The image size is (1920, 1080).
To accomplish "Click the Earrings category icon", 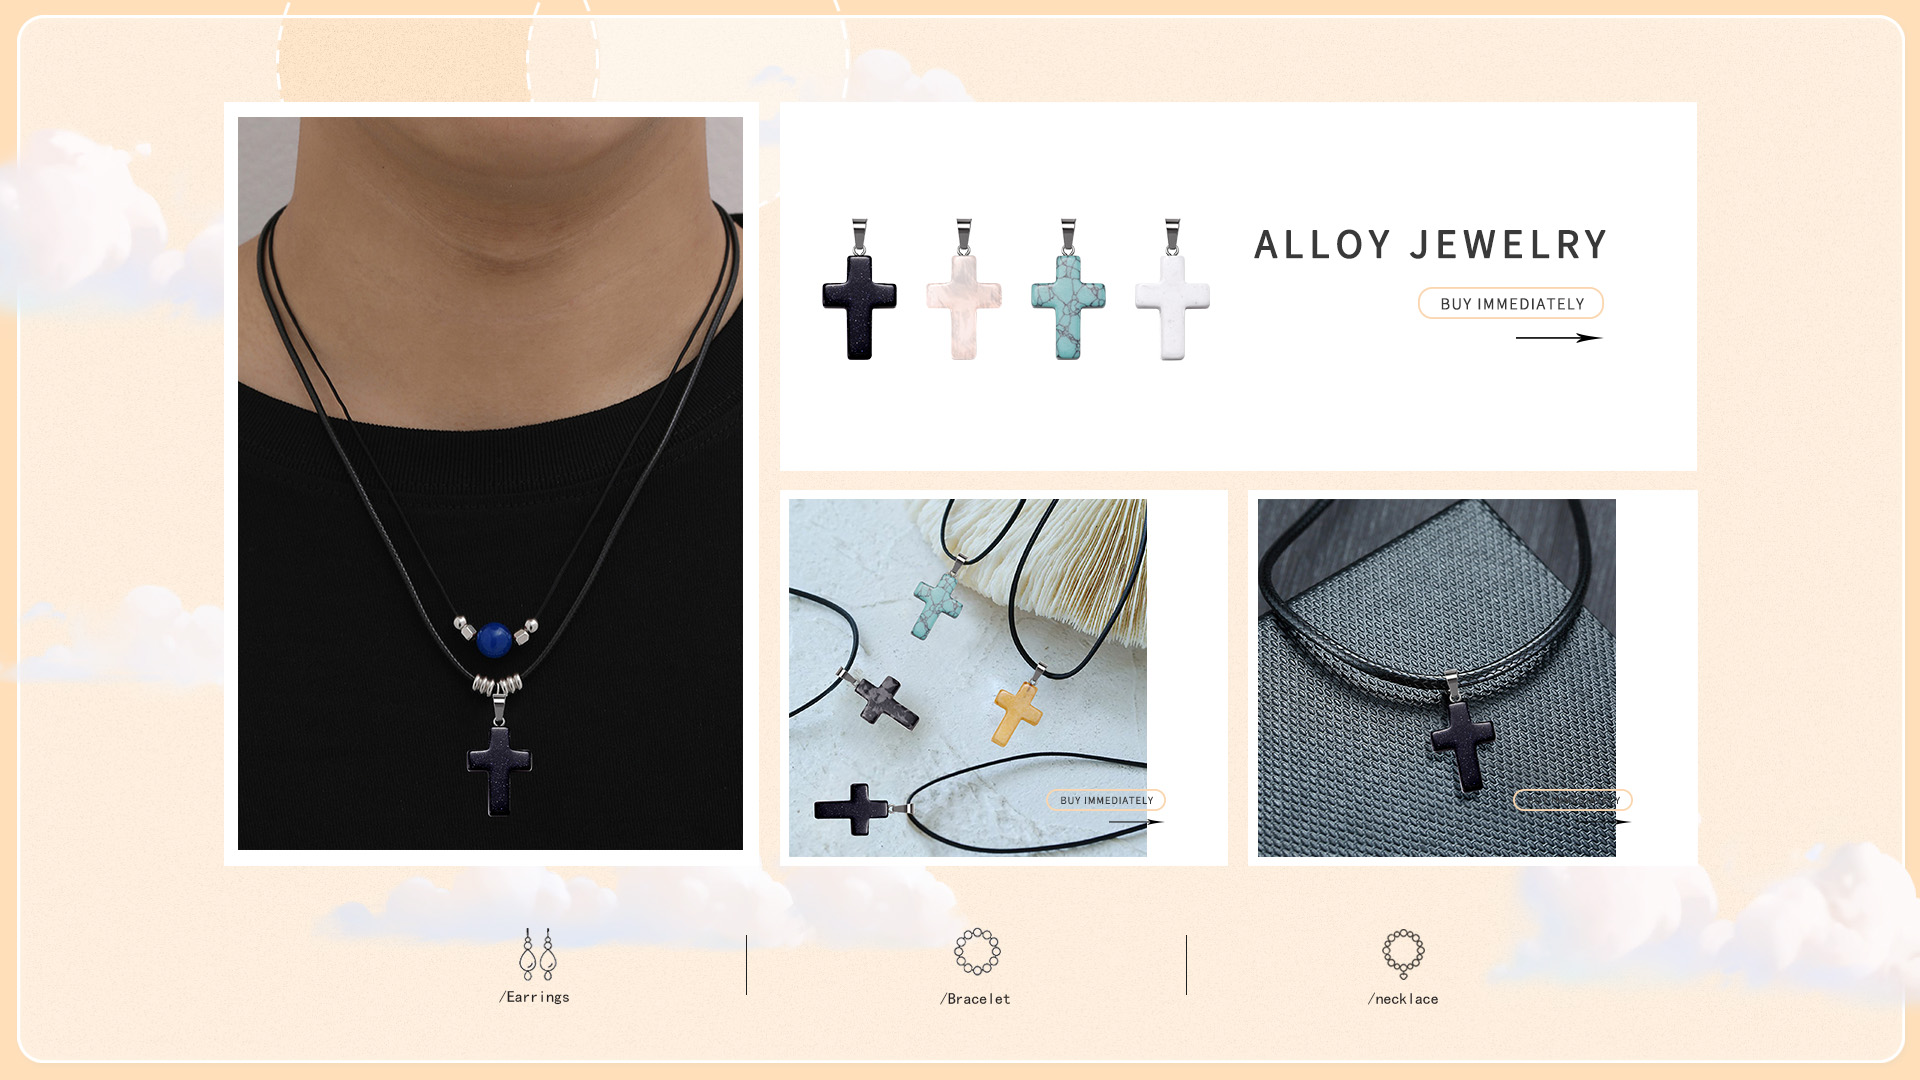I will click(x=538, y=954).
